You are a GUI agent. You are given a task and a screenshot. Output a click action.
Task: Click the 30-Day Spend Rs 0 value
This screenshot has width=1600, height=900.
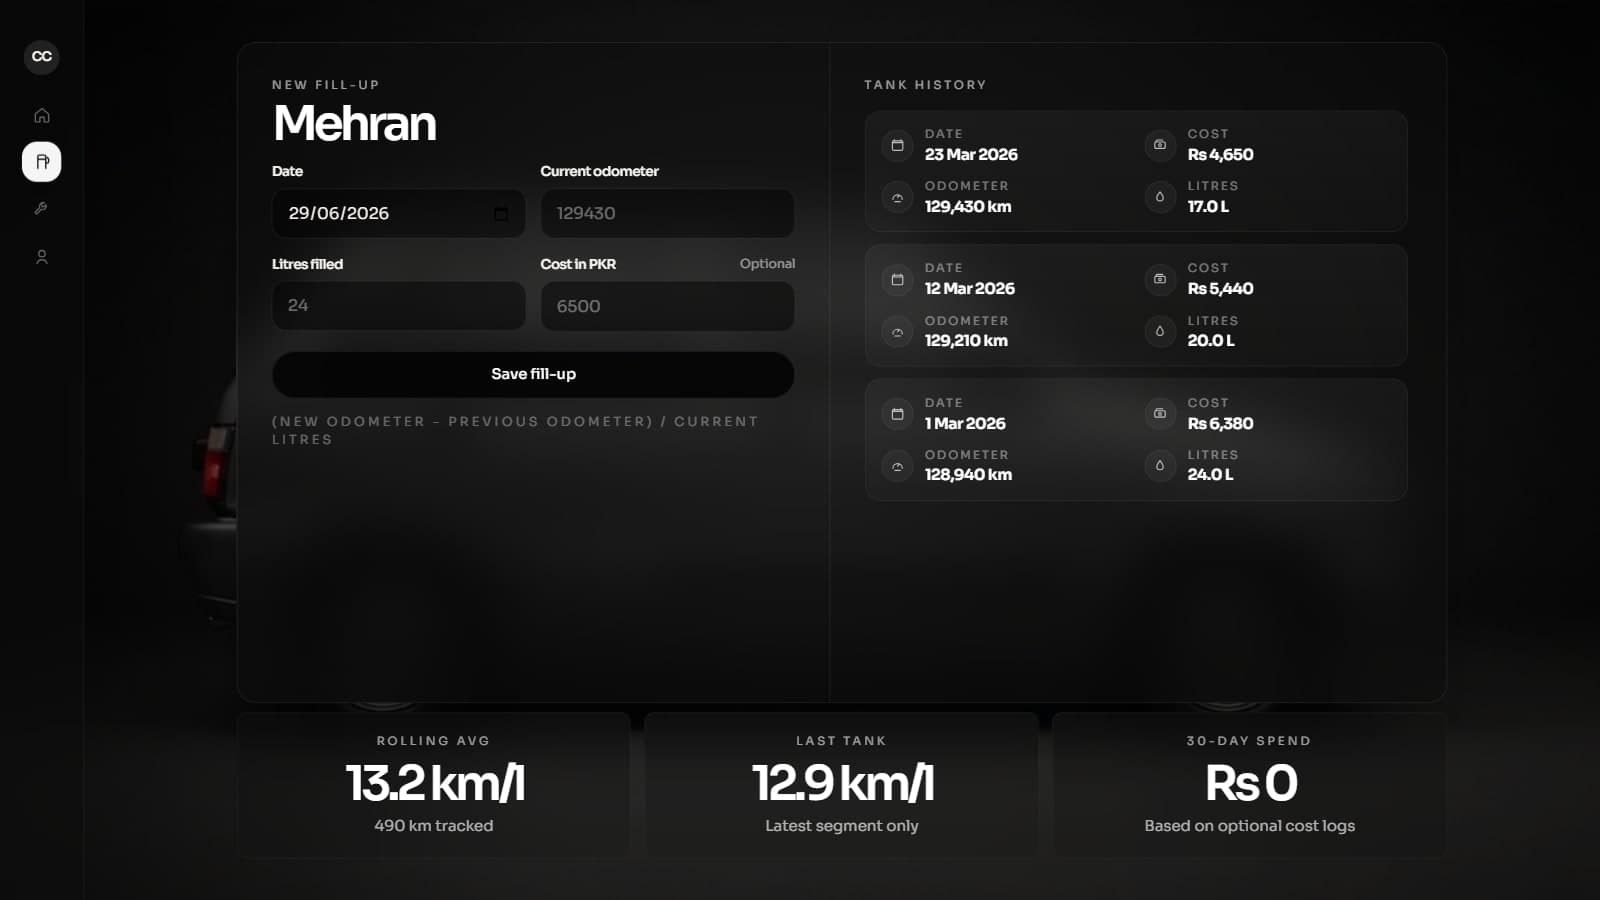(x=1250, y=783)
